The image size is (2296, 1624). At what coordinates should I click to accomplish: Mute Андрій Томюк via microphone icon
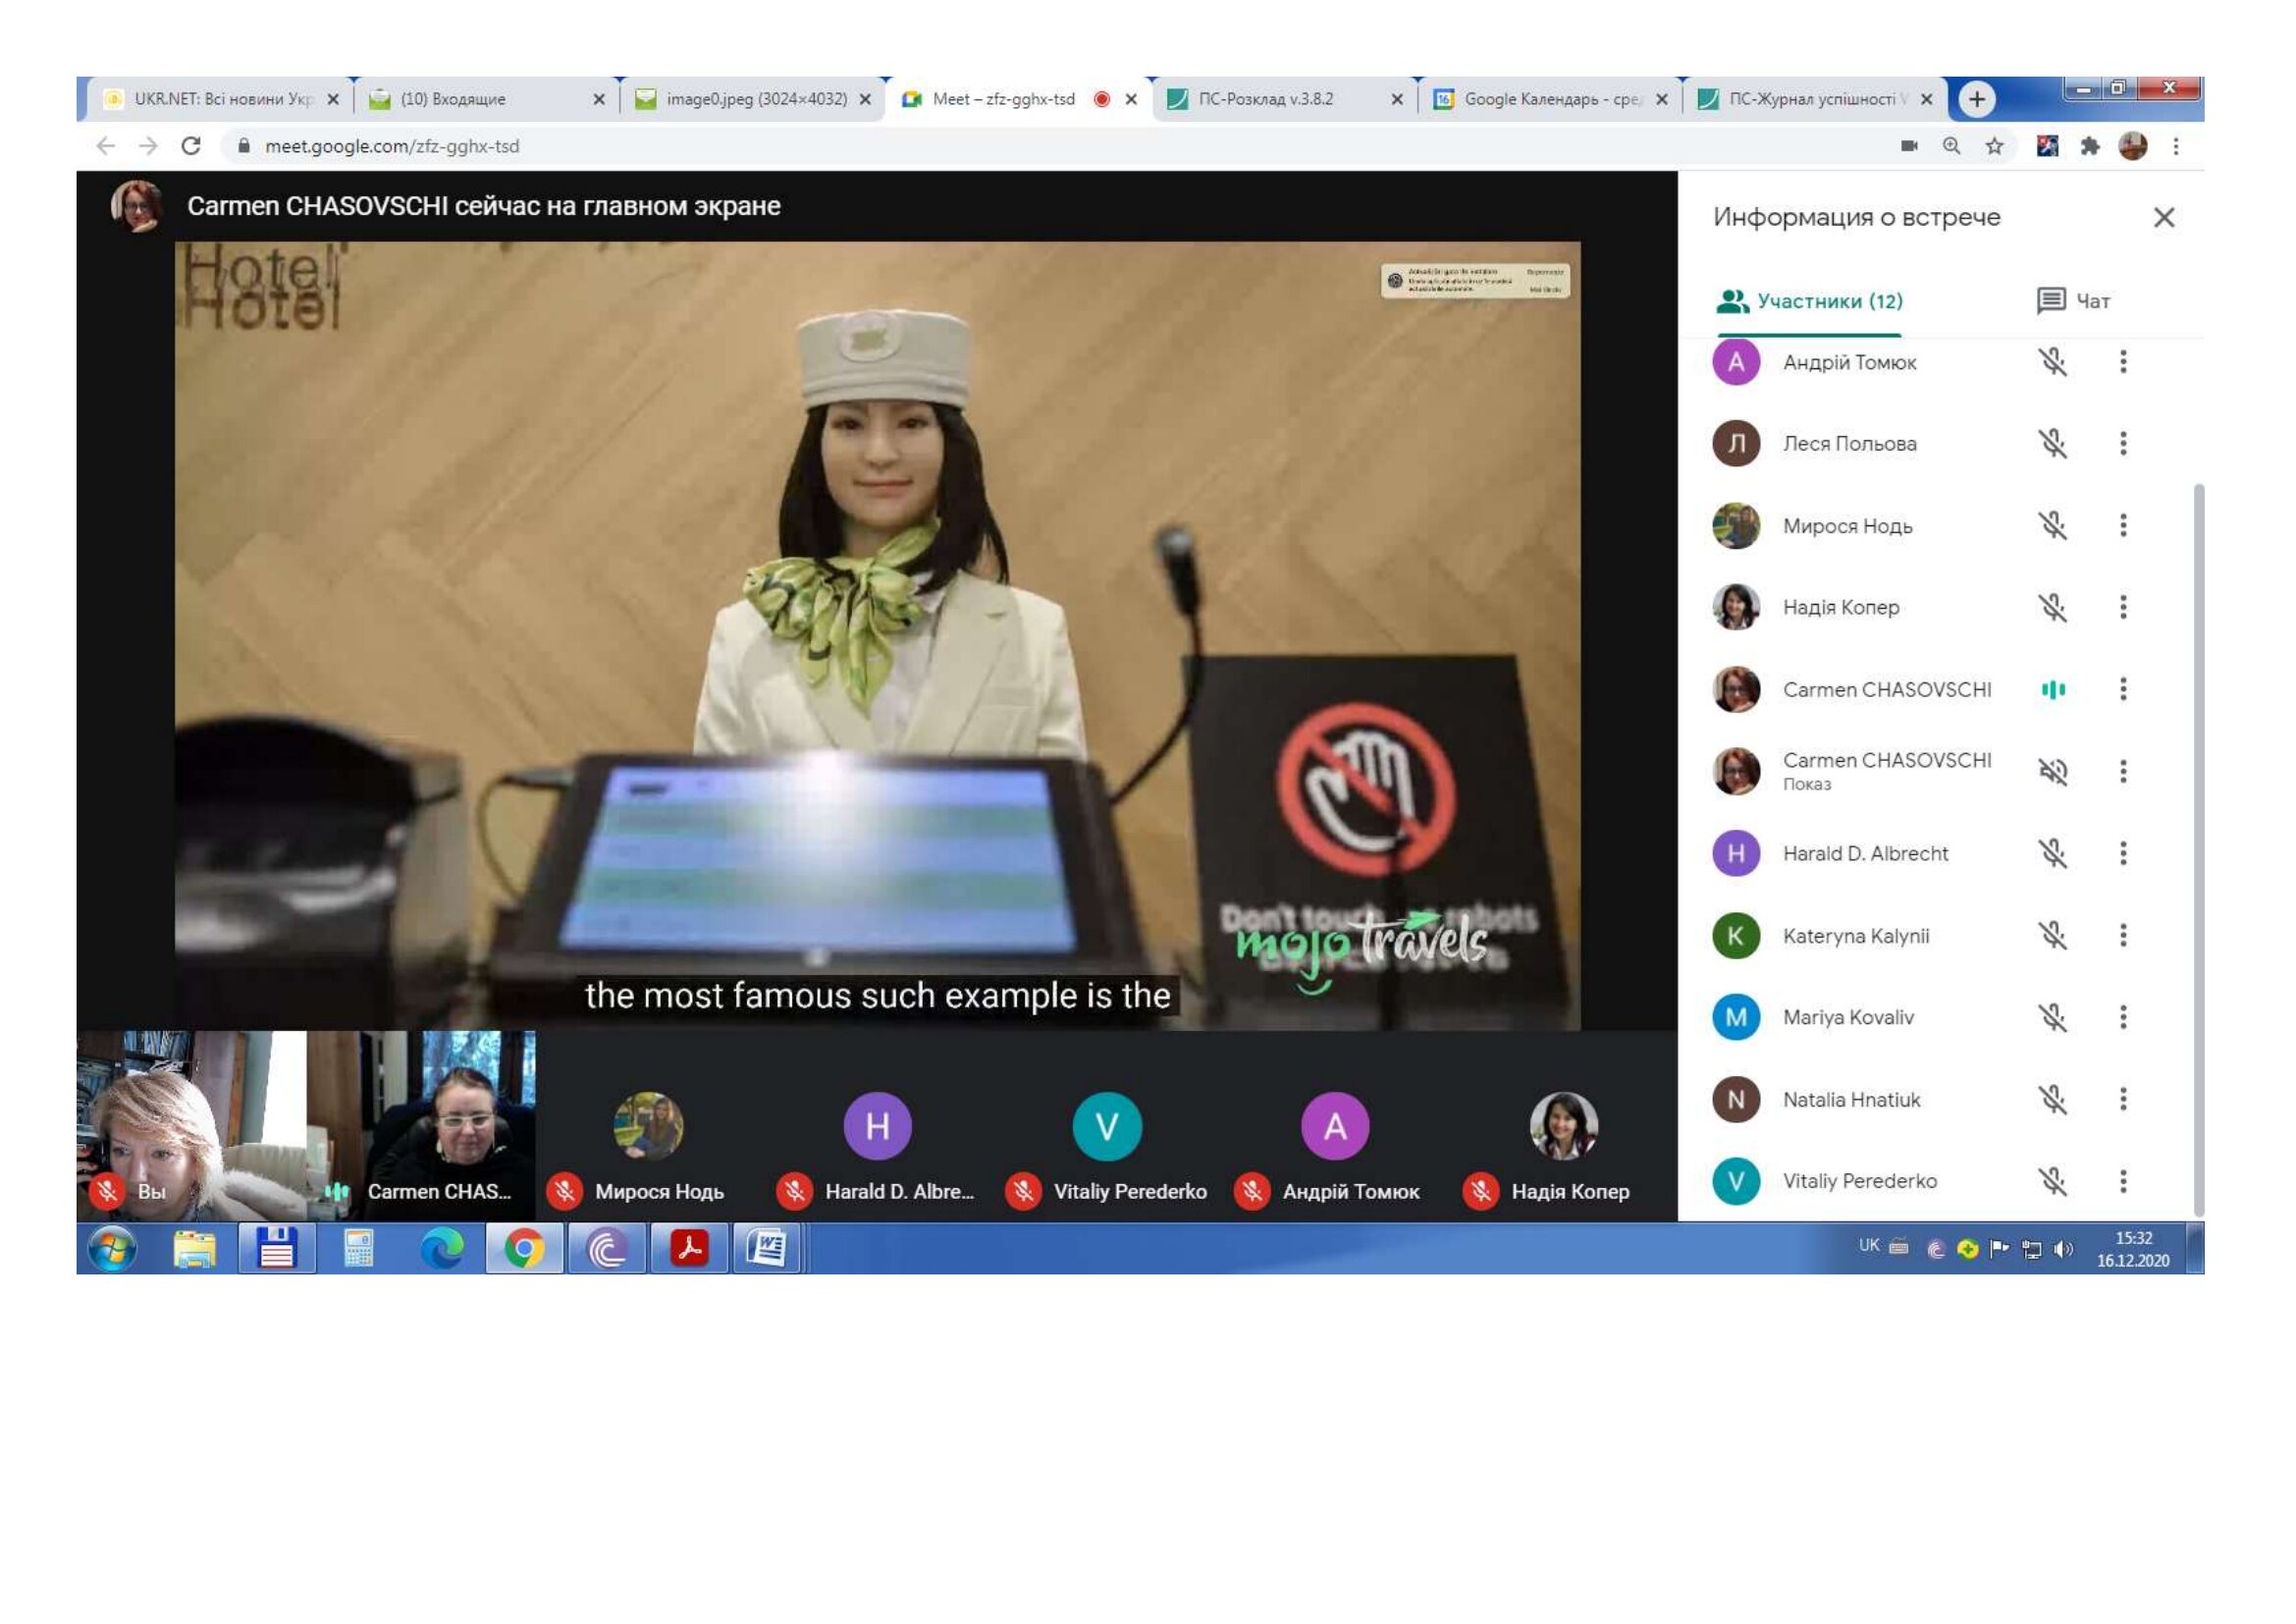click(x=2052, y=362)
